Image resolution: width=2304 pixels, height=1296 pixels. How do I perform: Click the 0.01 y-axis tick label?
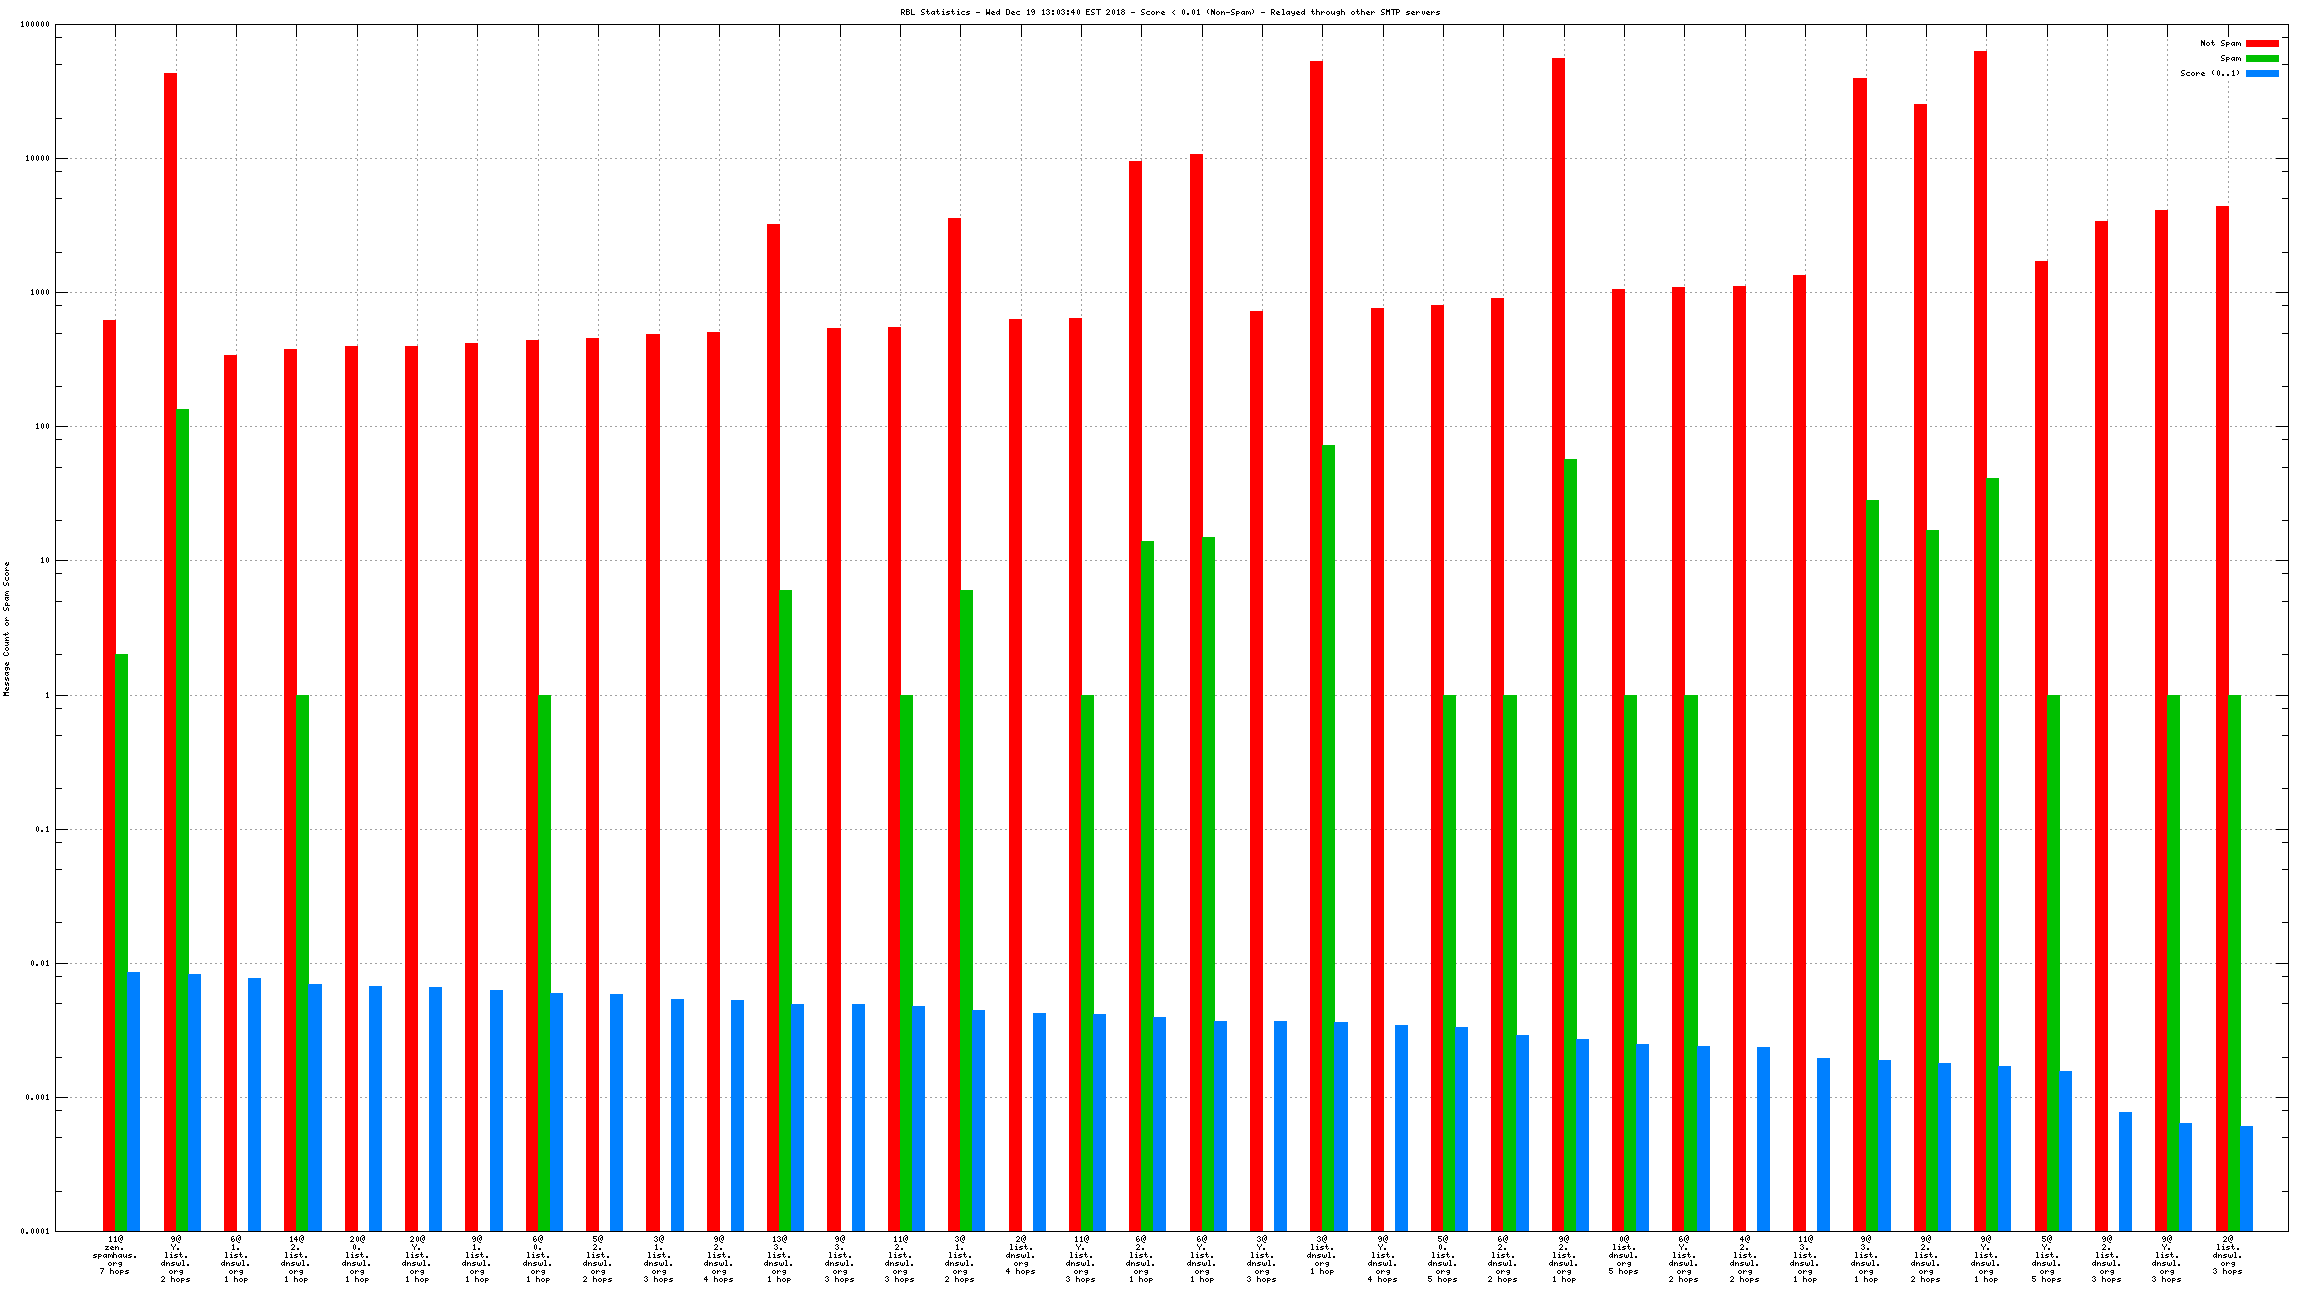point(40,963)
